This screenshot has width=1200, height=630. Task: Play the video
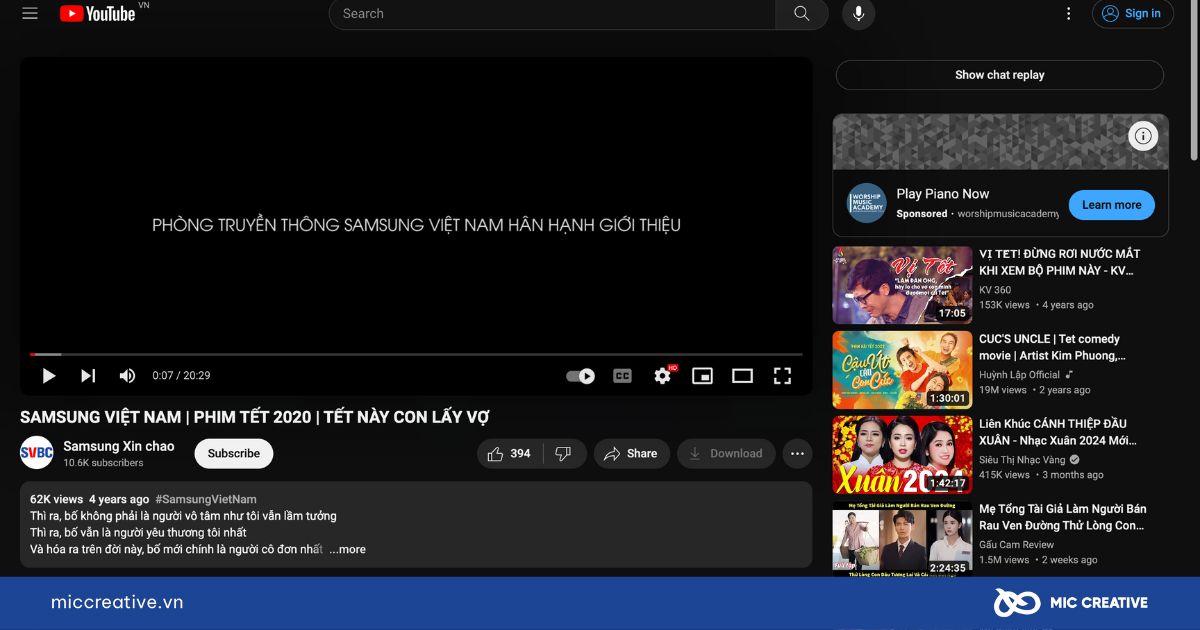click(48, 376)
